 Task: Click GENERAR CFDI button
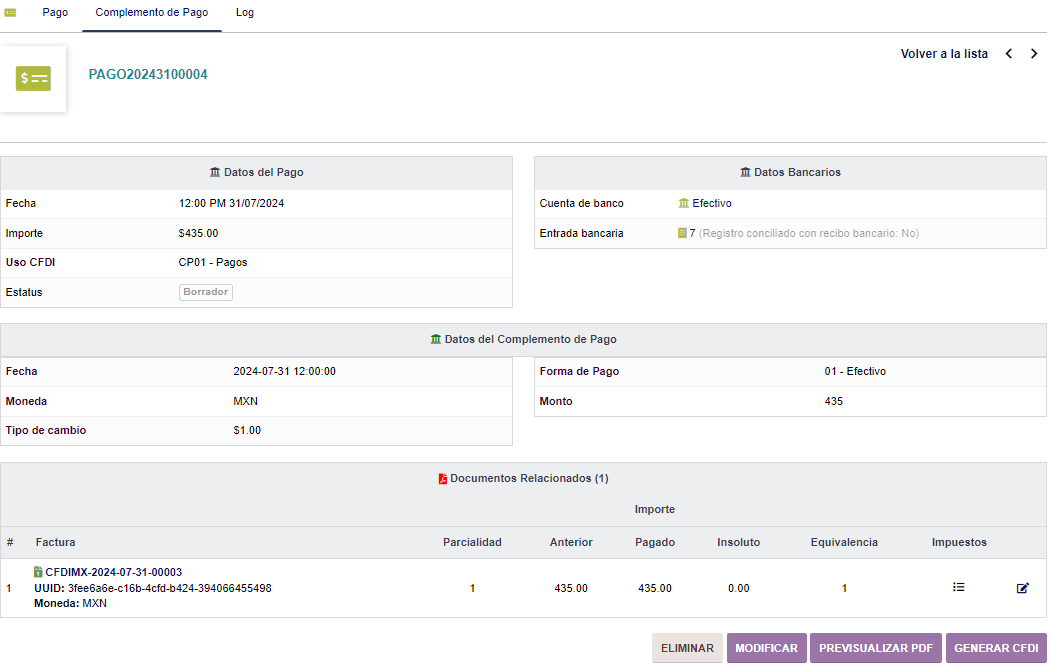click(x=996, y=648)
